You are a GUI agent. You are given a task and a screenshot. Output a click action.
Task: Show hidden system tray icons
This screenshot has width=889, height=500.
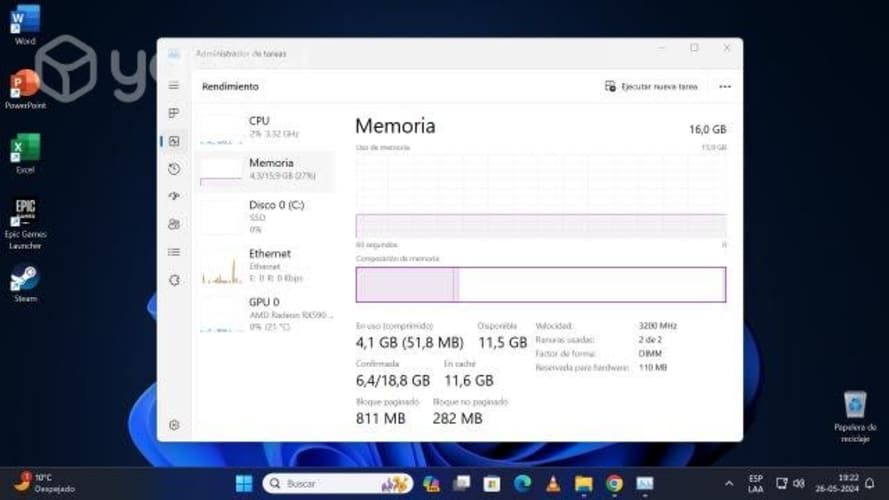click(x=728, y=483)
